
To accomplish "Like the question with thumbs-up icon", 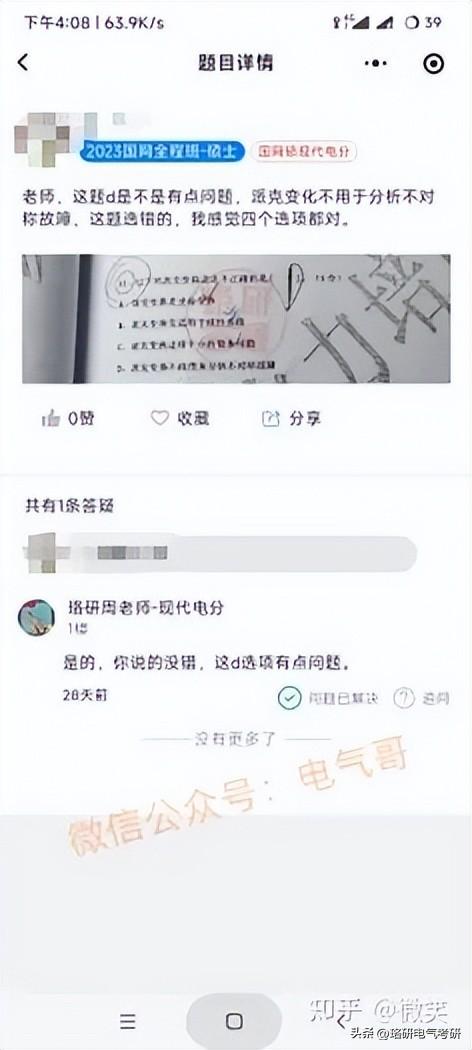I will point(51,419).
